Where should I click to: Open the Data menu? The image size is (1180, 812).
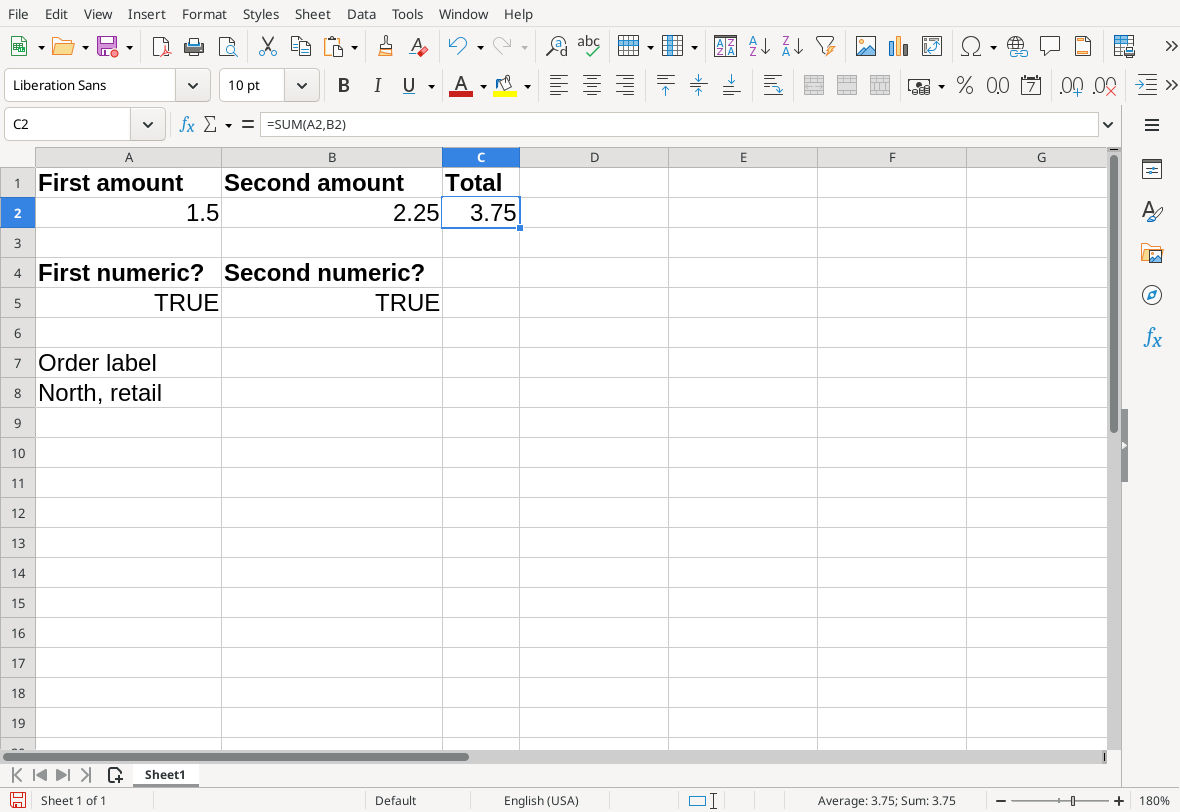pos(361,14)
